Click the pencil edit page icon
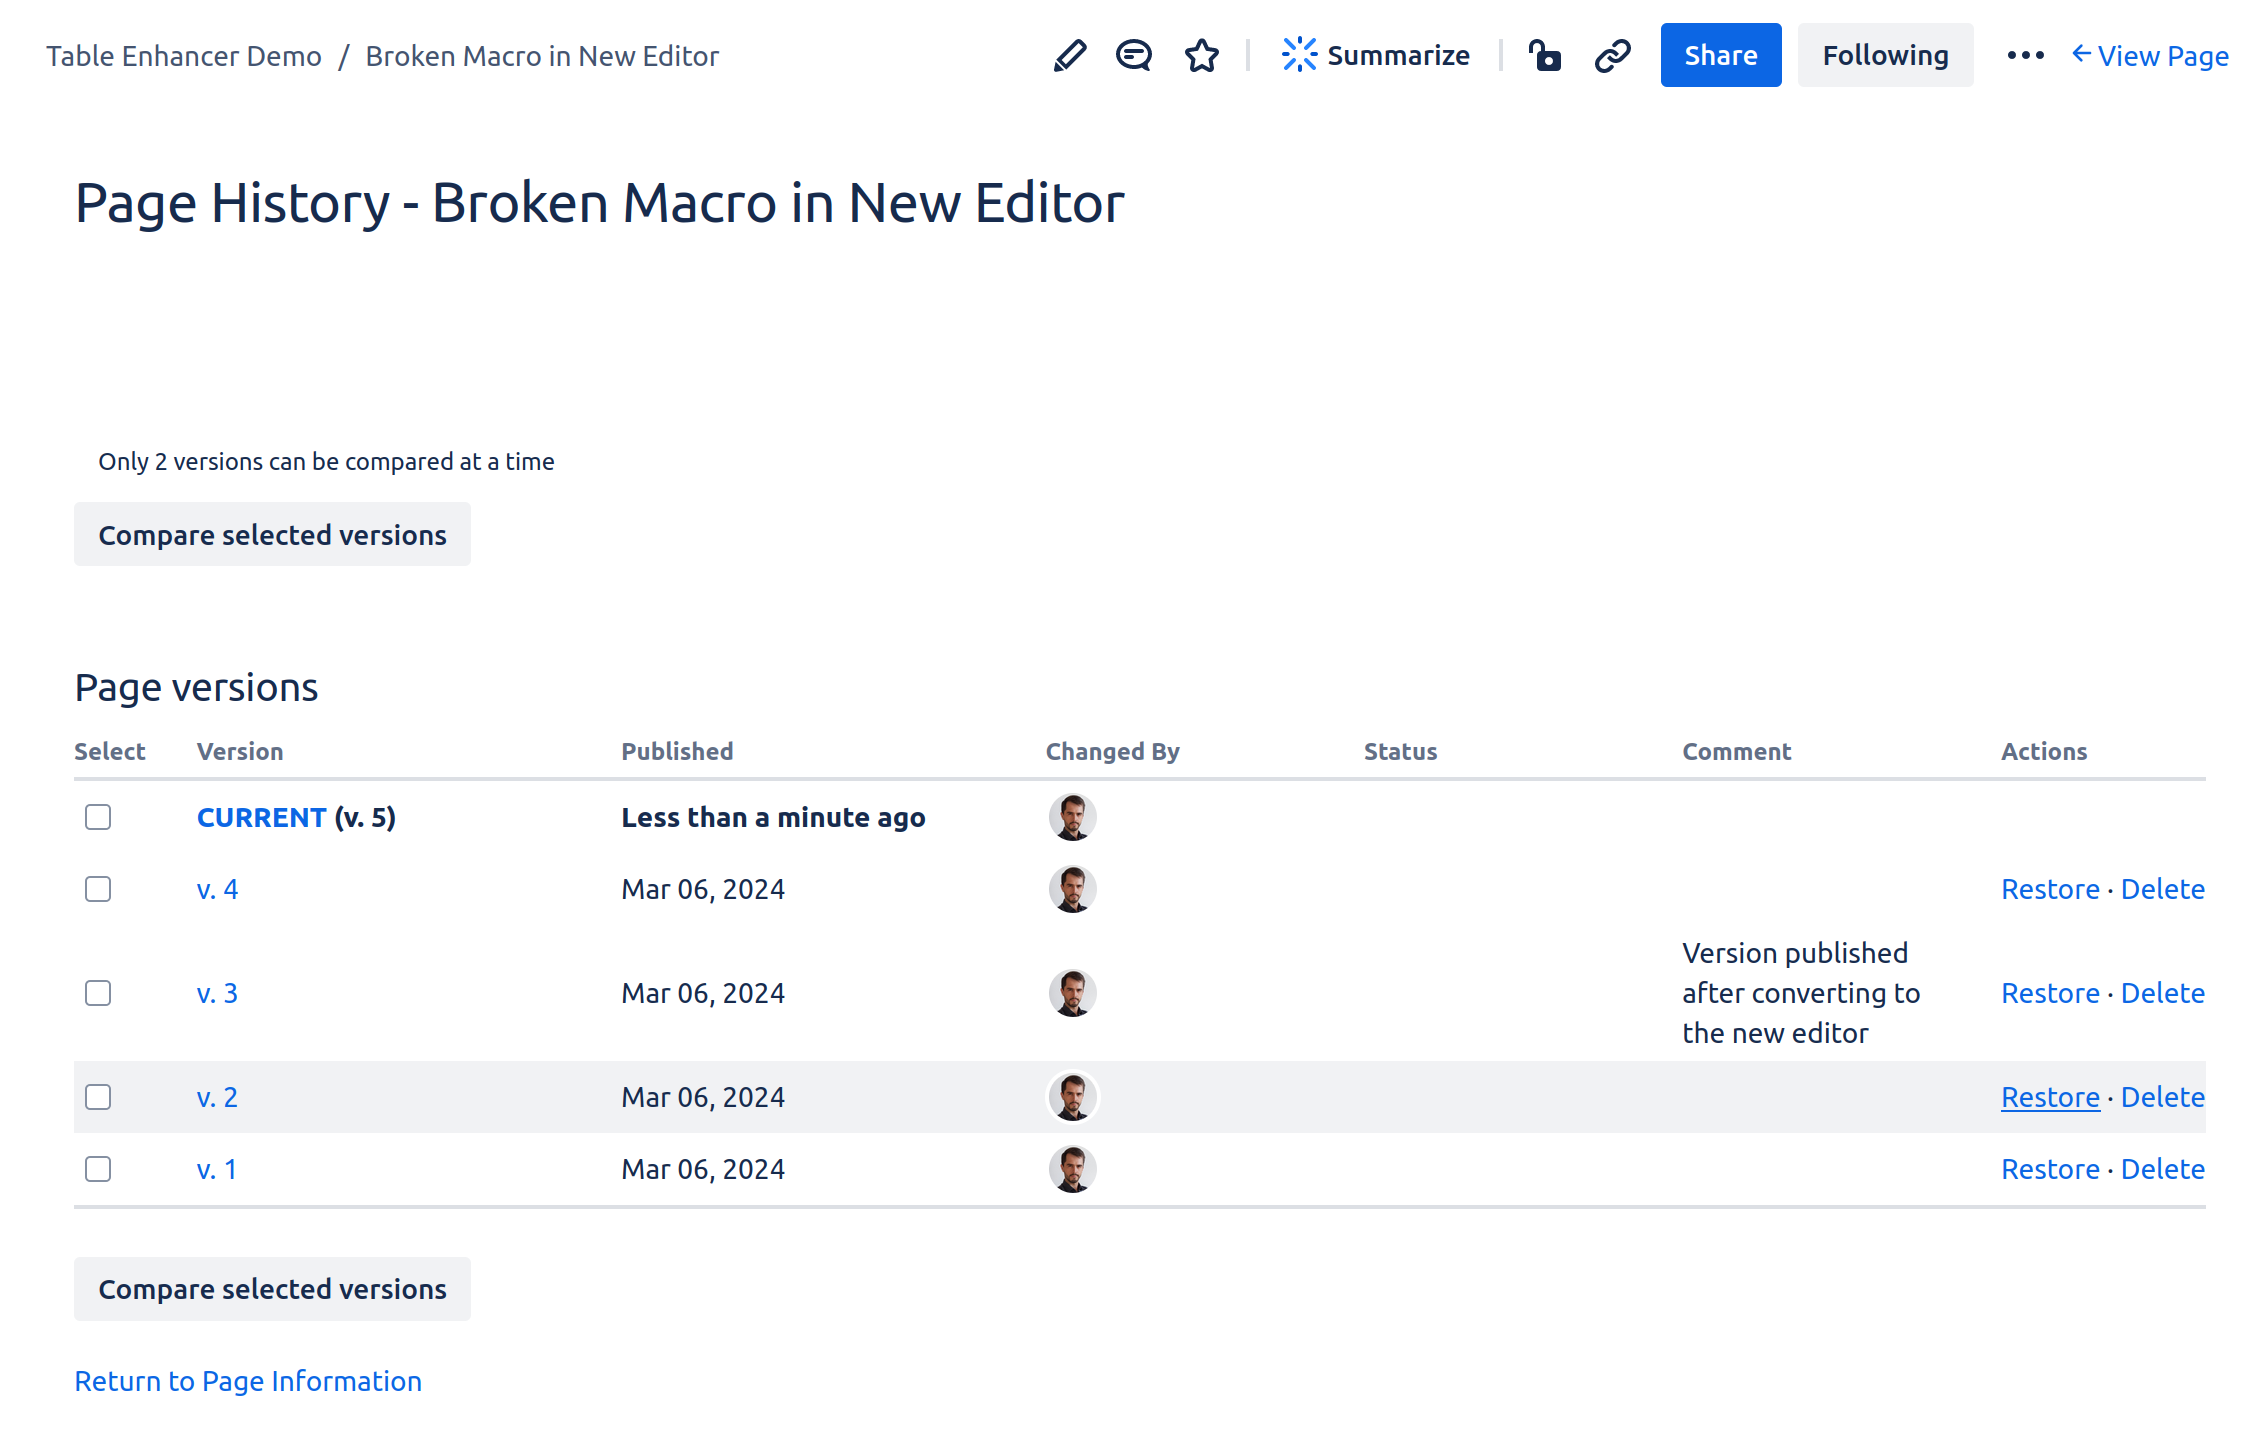 click(x=1069, y=56)
